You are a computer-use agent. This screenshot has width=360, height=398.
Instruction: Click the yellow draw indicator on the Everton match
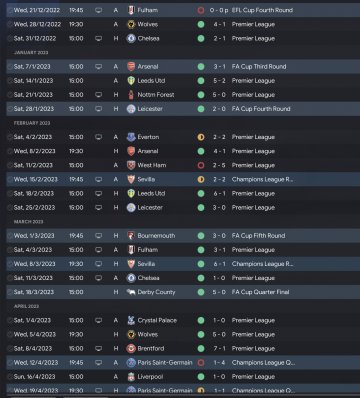tap(201, 137)
